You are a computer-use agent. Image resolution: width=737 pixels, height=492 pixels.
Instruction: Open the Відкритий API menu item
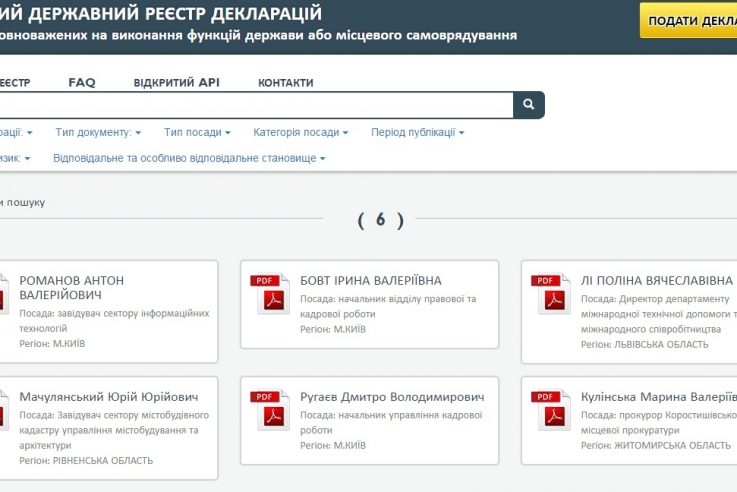[177, 83]
